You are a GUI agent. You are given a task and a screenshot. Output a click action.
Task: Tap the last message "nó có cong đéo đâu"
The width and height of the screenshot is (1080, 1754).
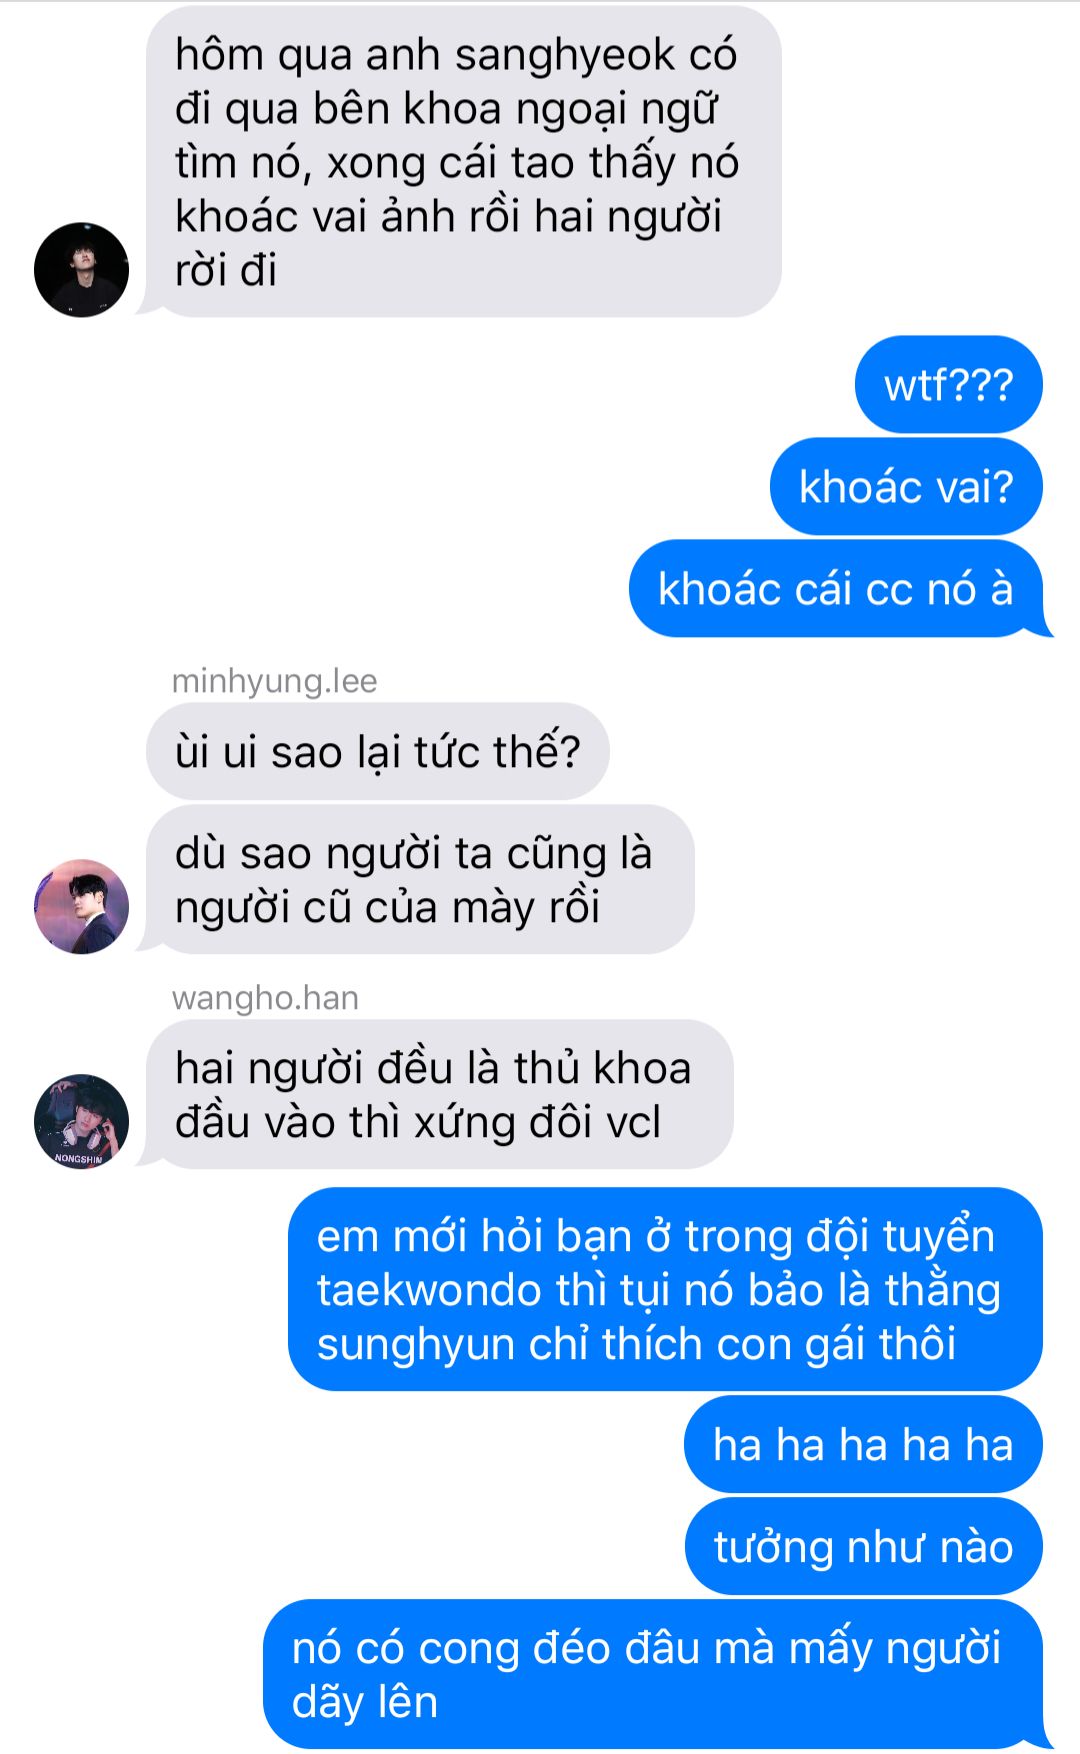point(653,1675)
